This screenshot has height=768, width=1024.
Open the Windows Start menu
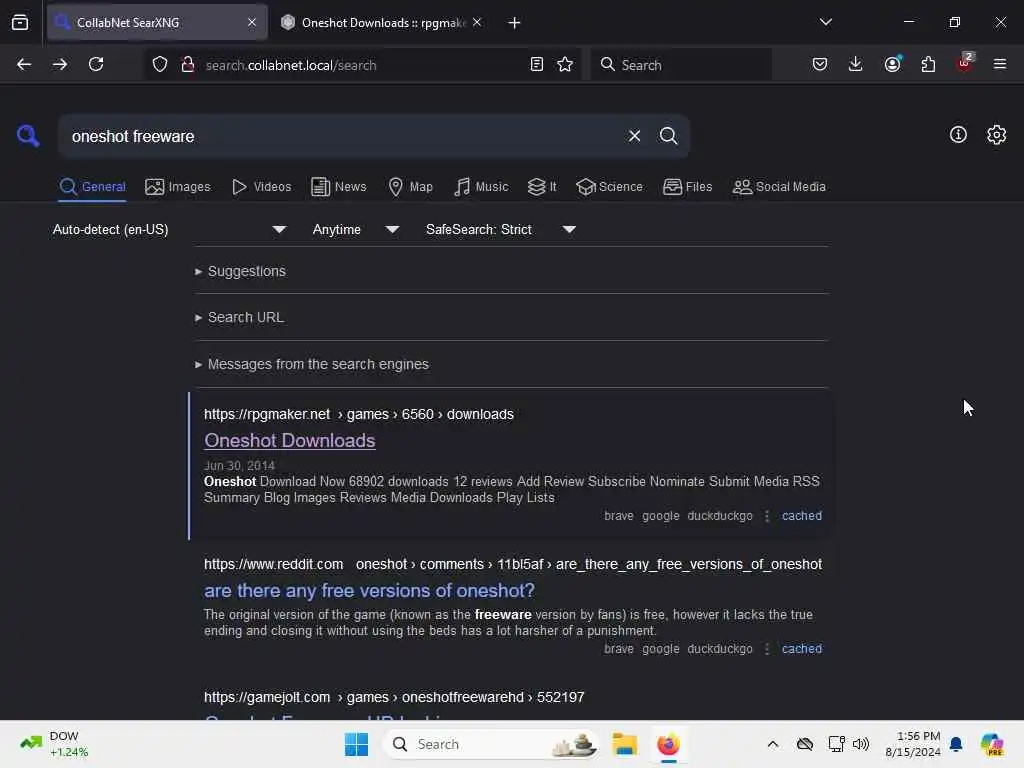pos(356,744)
